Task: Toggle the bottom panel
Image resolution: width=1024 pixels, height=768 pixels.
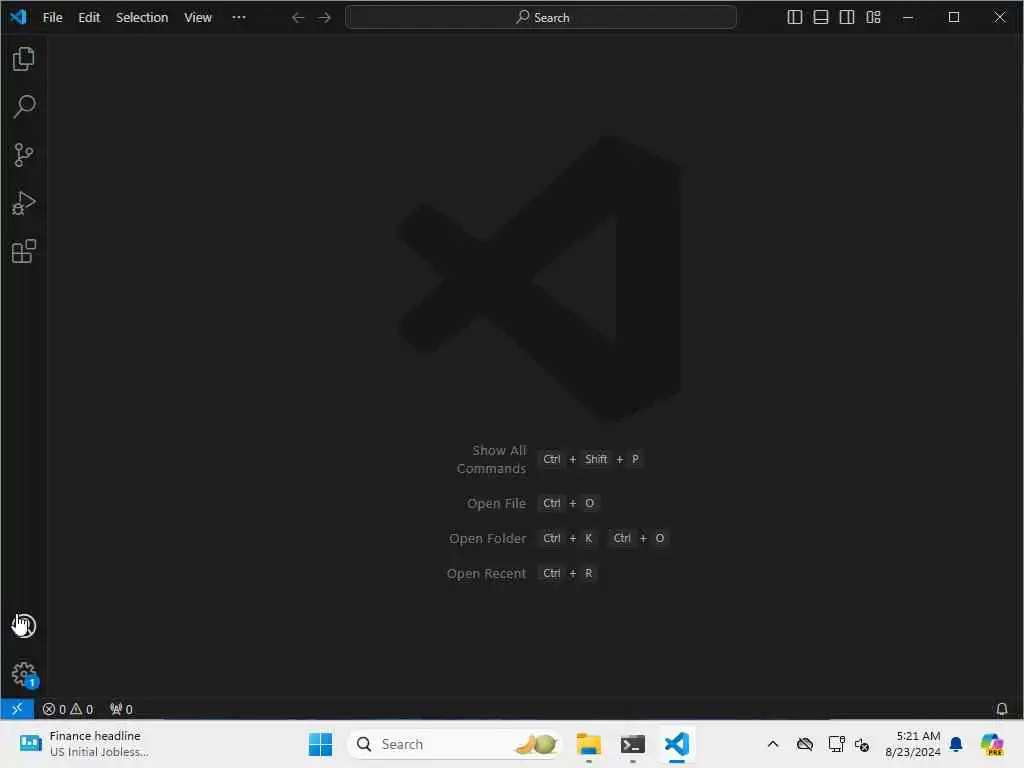Action: click(820, 18)
